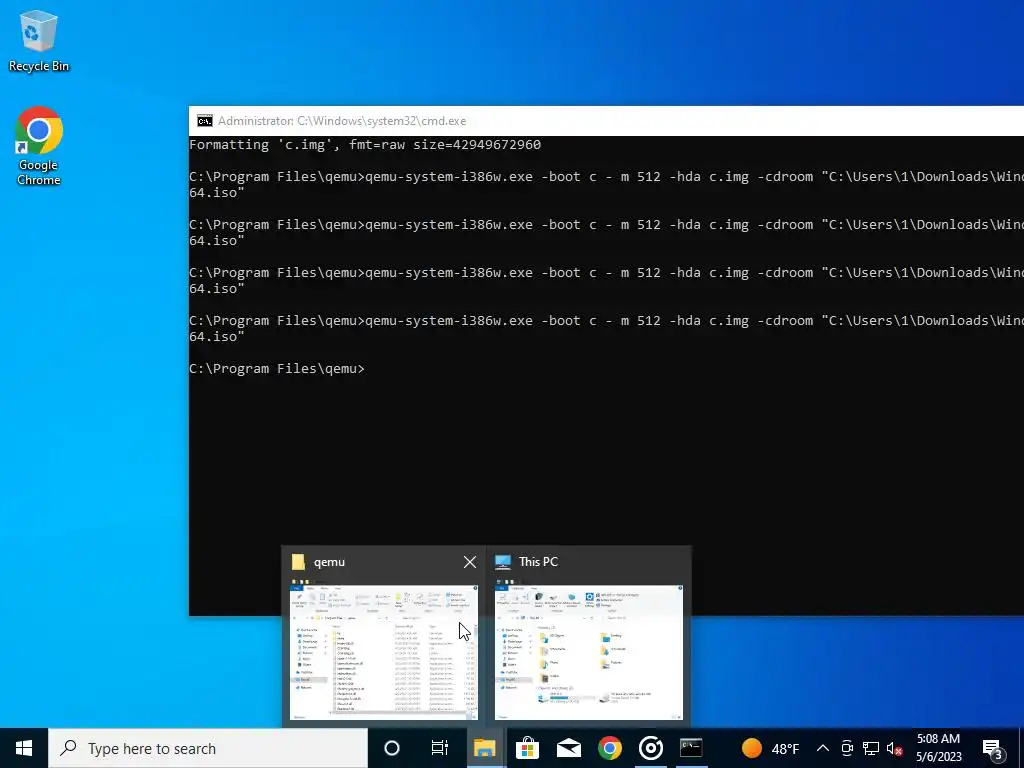Image resolution: width=1024 pixels, height=768 pixels.
Task: Click the qemu folder icon in preview header
Action: 298,562
